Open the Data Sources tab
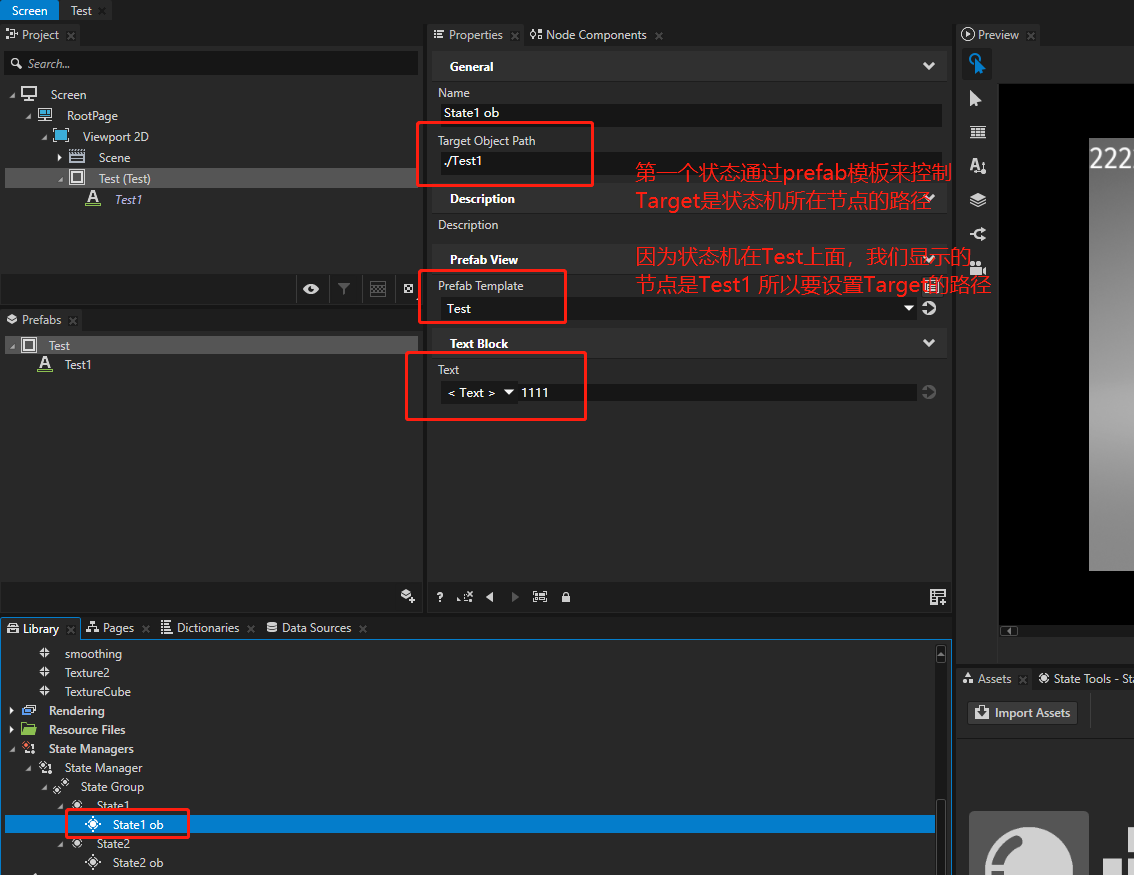Image resolution: width=1134 pixels, height=875 pixels. (309, 628)
